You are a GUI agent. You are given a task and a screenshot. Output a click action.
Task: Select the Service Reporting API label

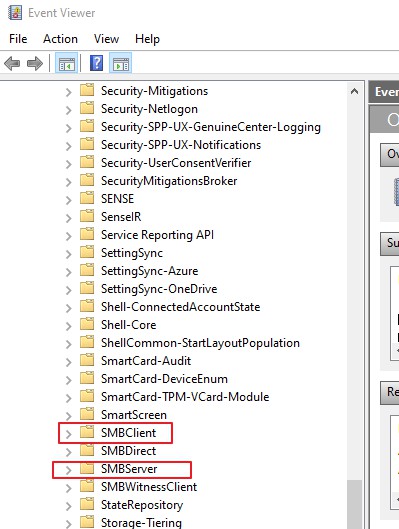(x=158, y=235)
